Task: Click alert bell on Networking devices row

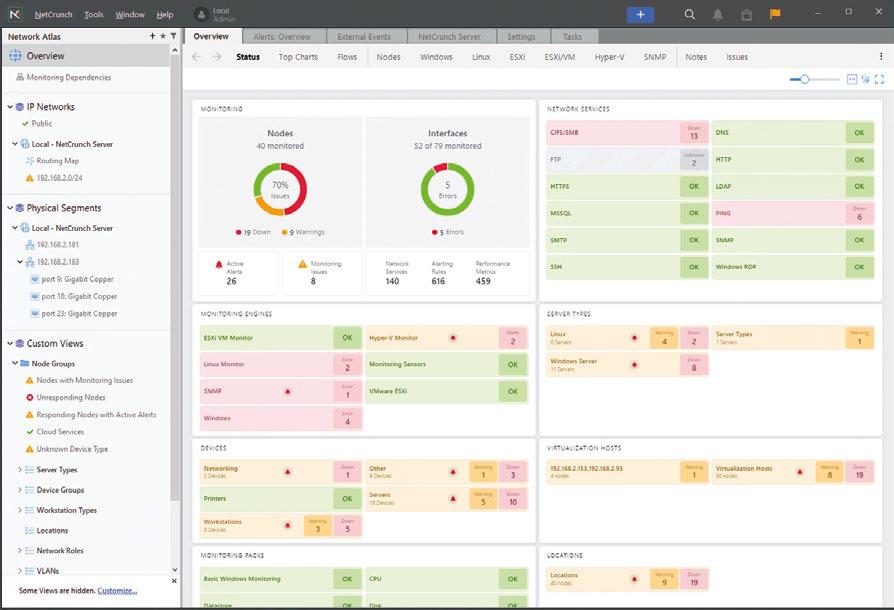Action: [288, 471]
